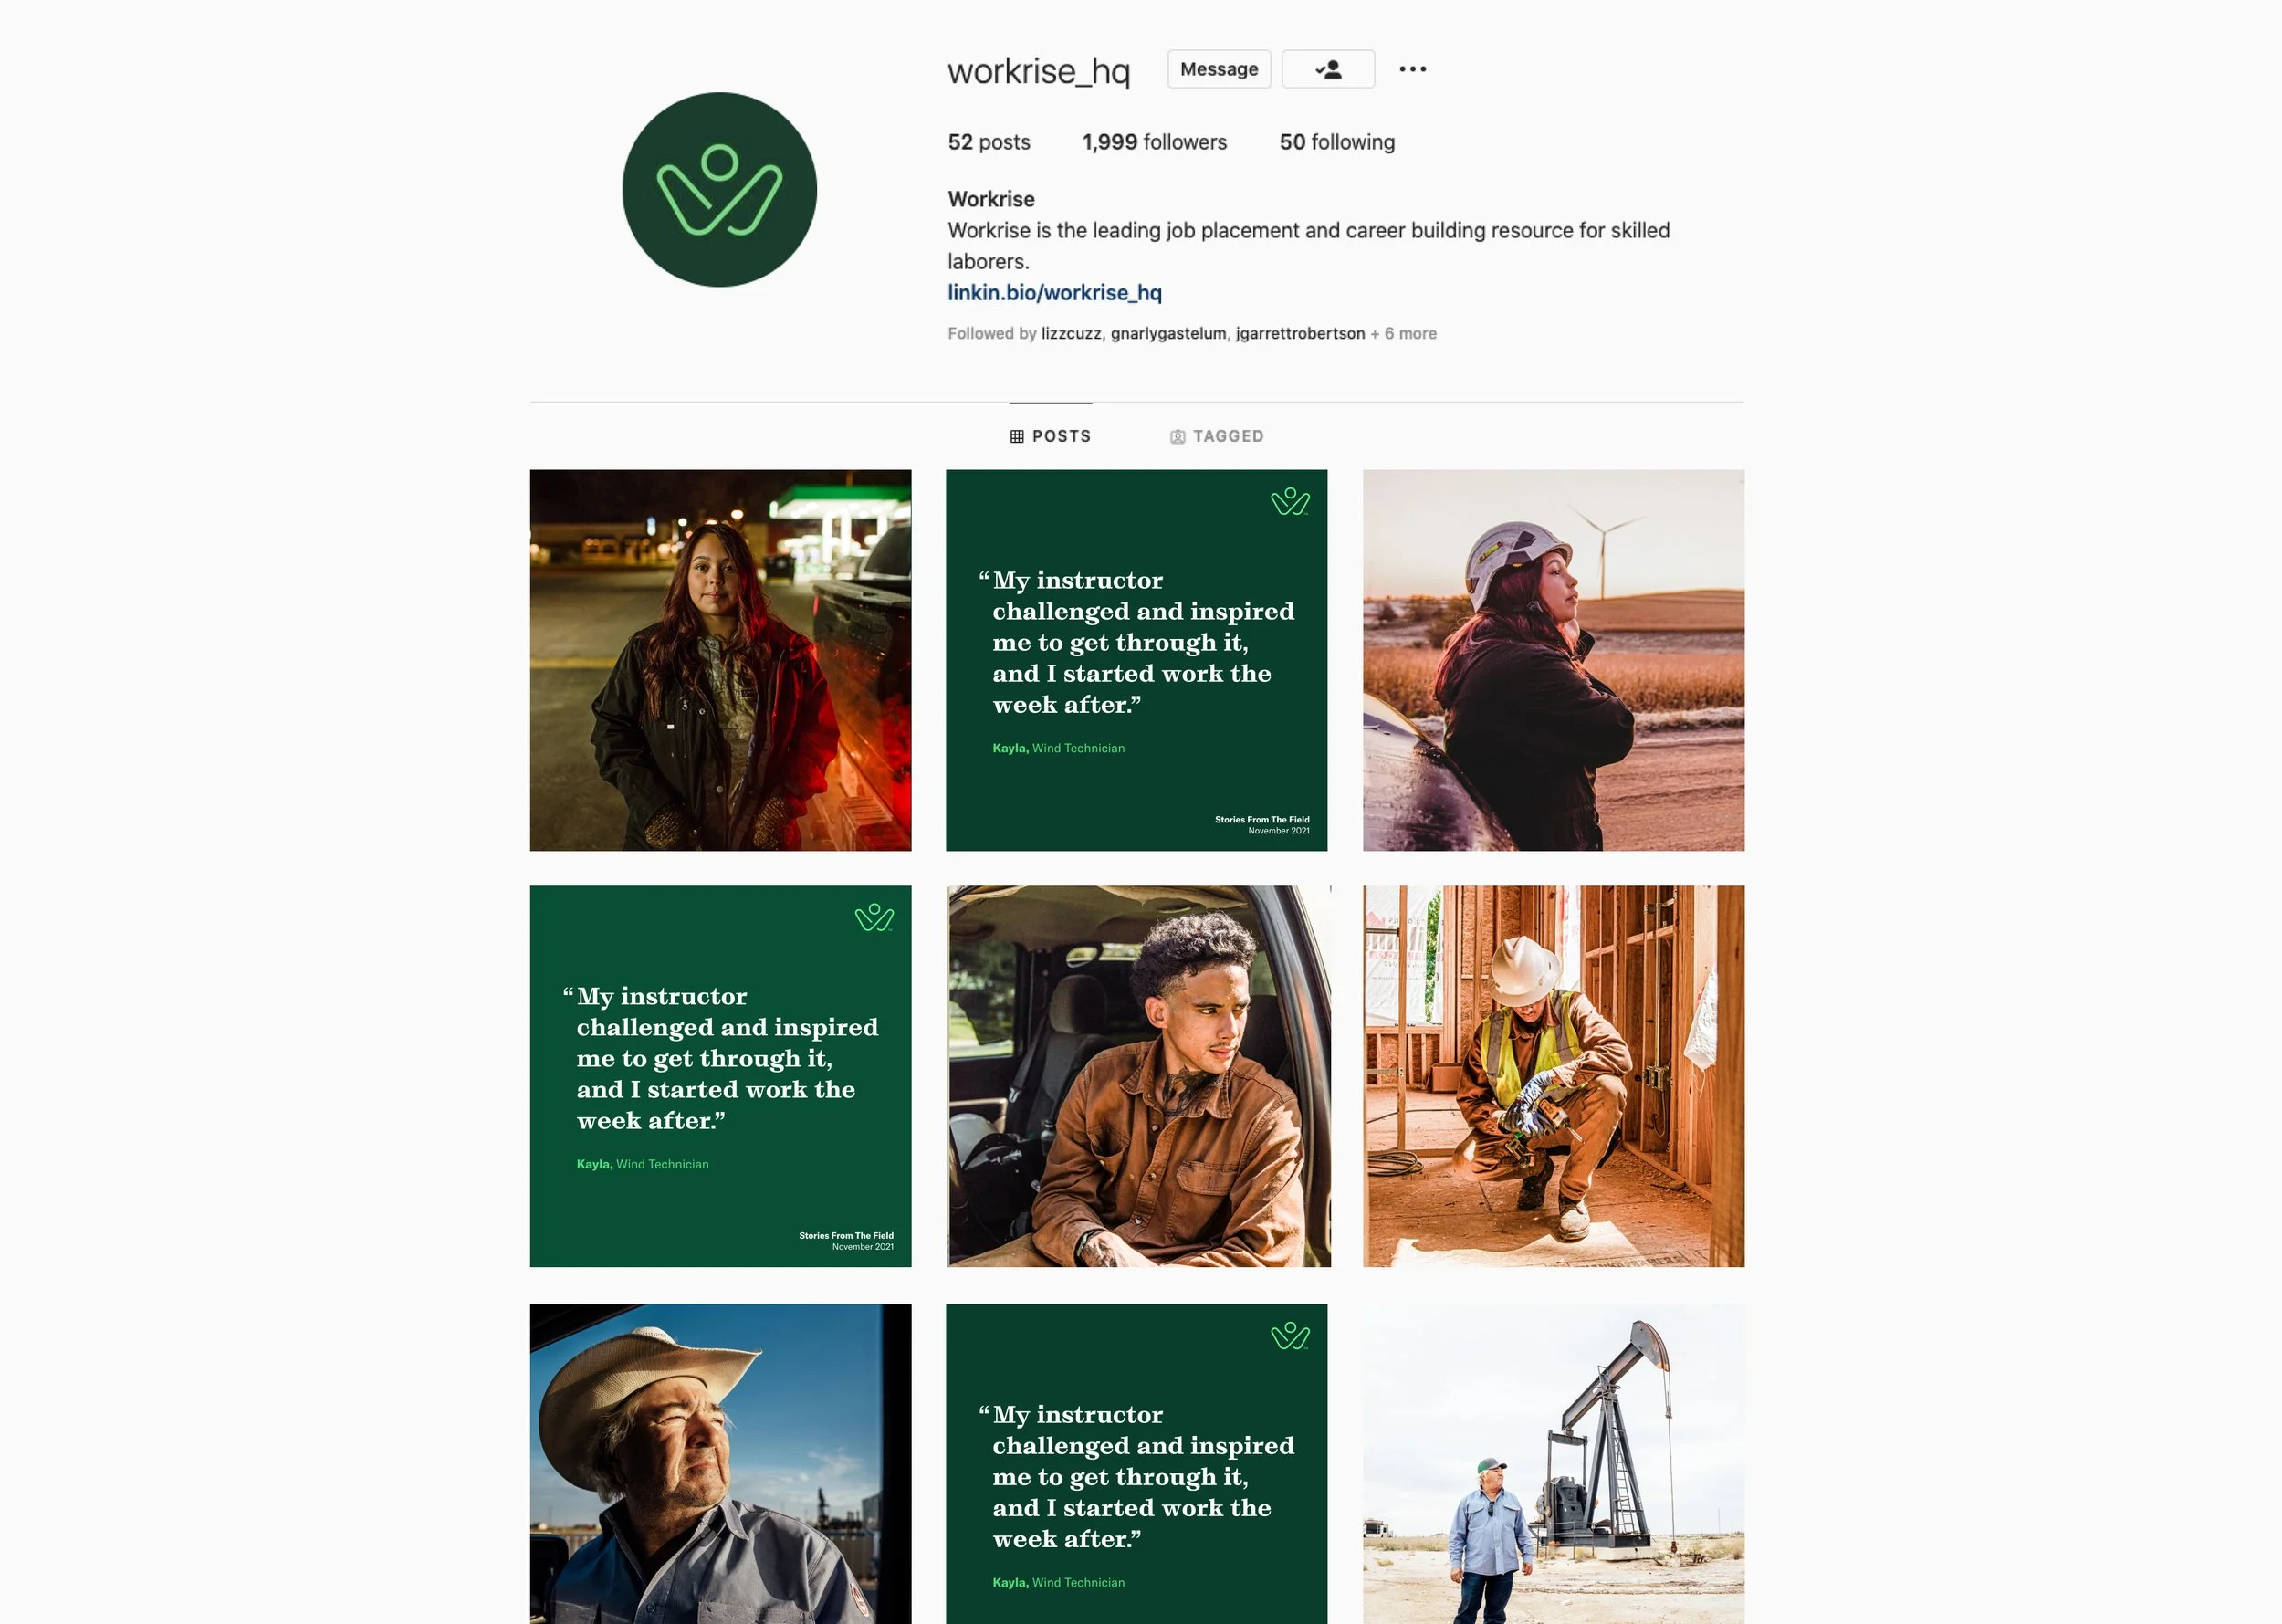Image resolution: width=2282 pixels, height=1624 pixels.
Task: Show the 1,999 followers list
Action: click(x=1154, y=142)
